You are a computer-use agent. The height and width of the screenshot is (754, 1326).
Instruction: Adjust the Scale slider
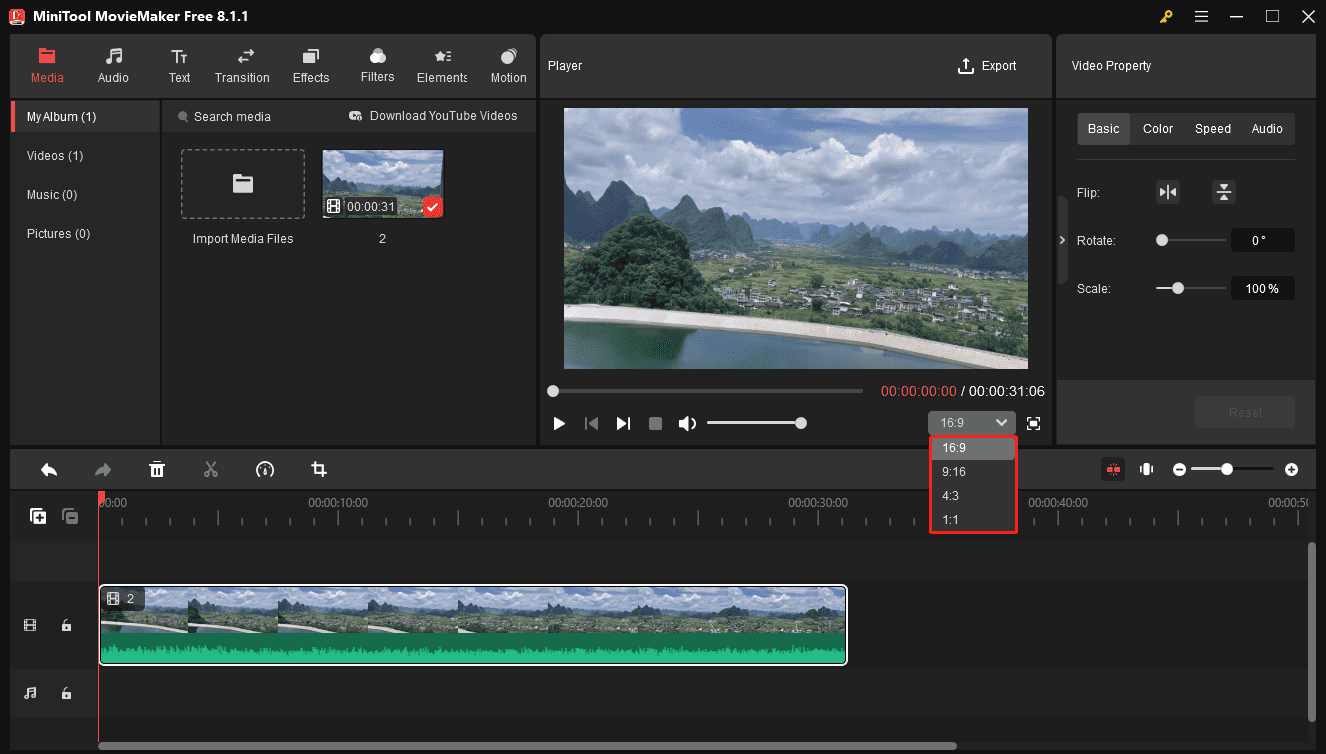coord(1190,288)
